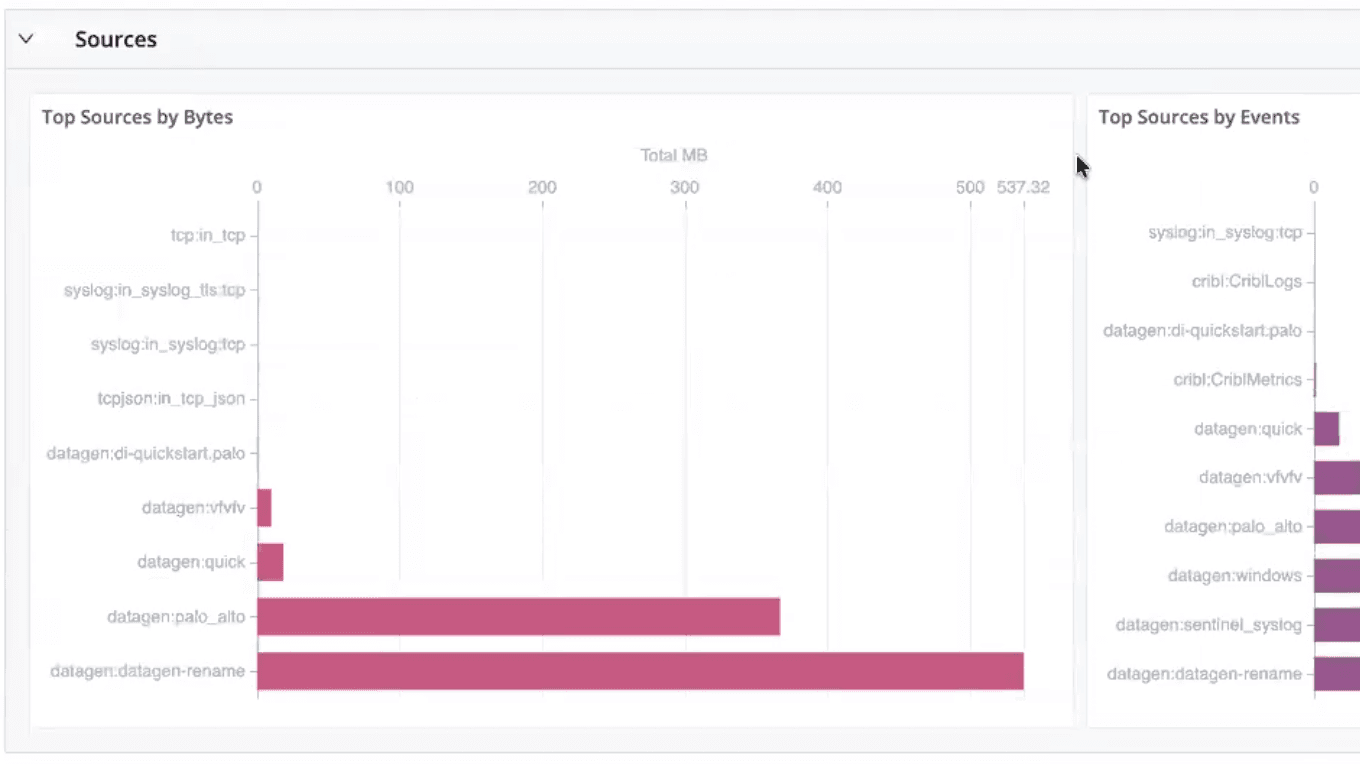This screenshot has height=764, width=1360.
Task: Select the datagen:vfvfv bytes bar
Action: (x=264, y=507)
